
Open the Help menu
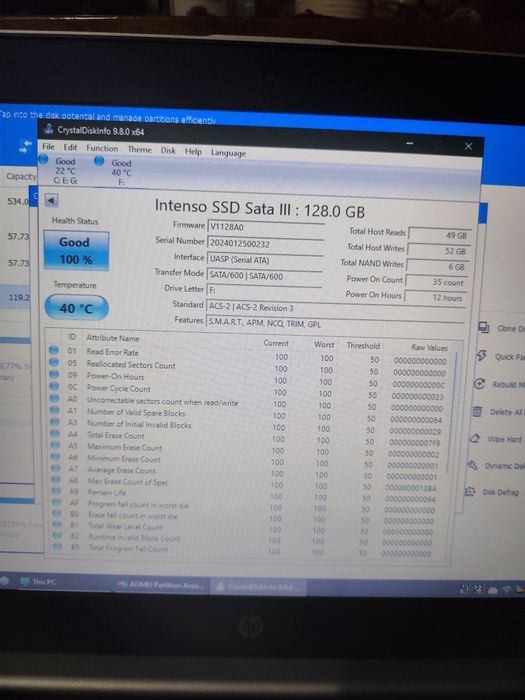click(x=193, y=151)
